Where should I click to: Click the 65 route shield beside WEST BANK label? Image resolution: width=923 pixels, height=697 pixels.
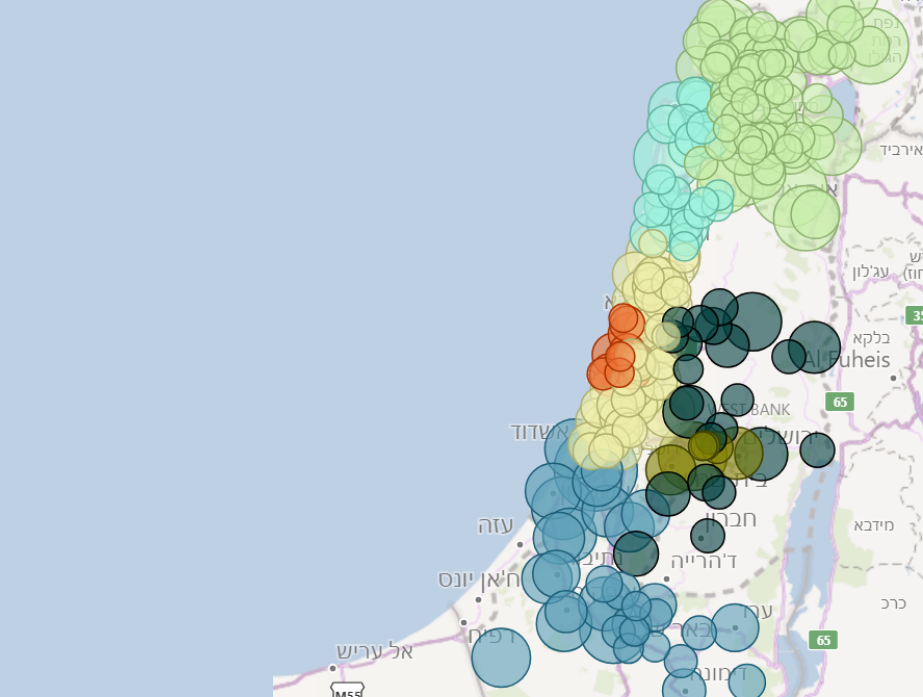840,402
